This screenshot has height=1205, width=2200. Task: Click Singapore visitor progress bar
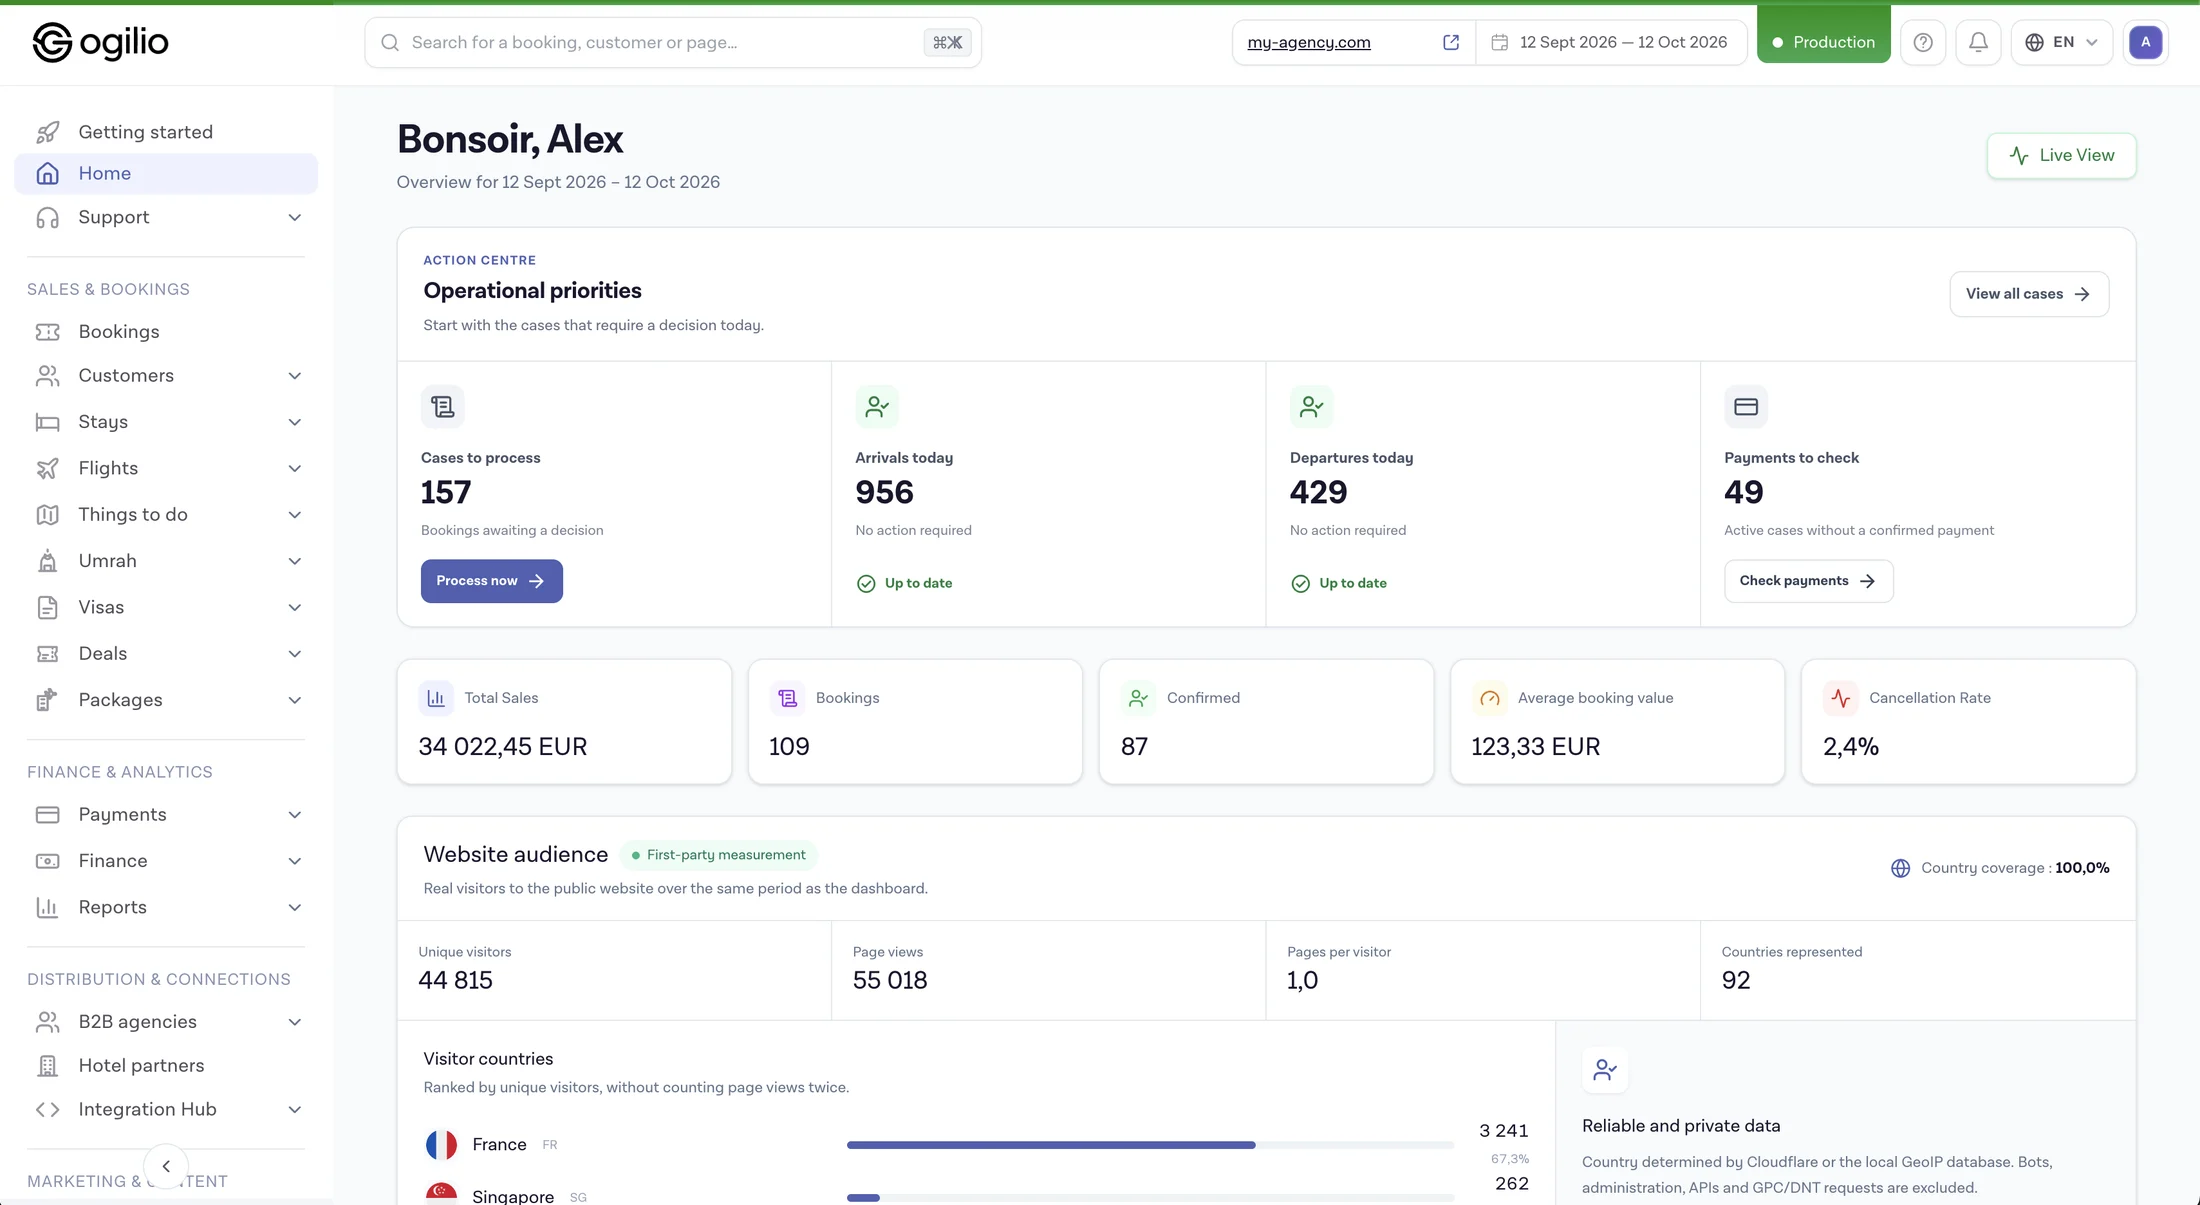pos(1150,1197)
